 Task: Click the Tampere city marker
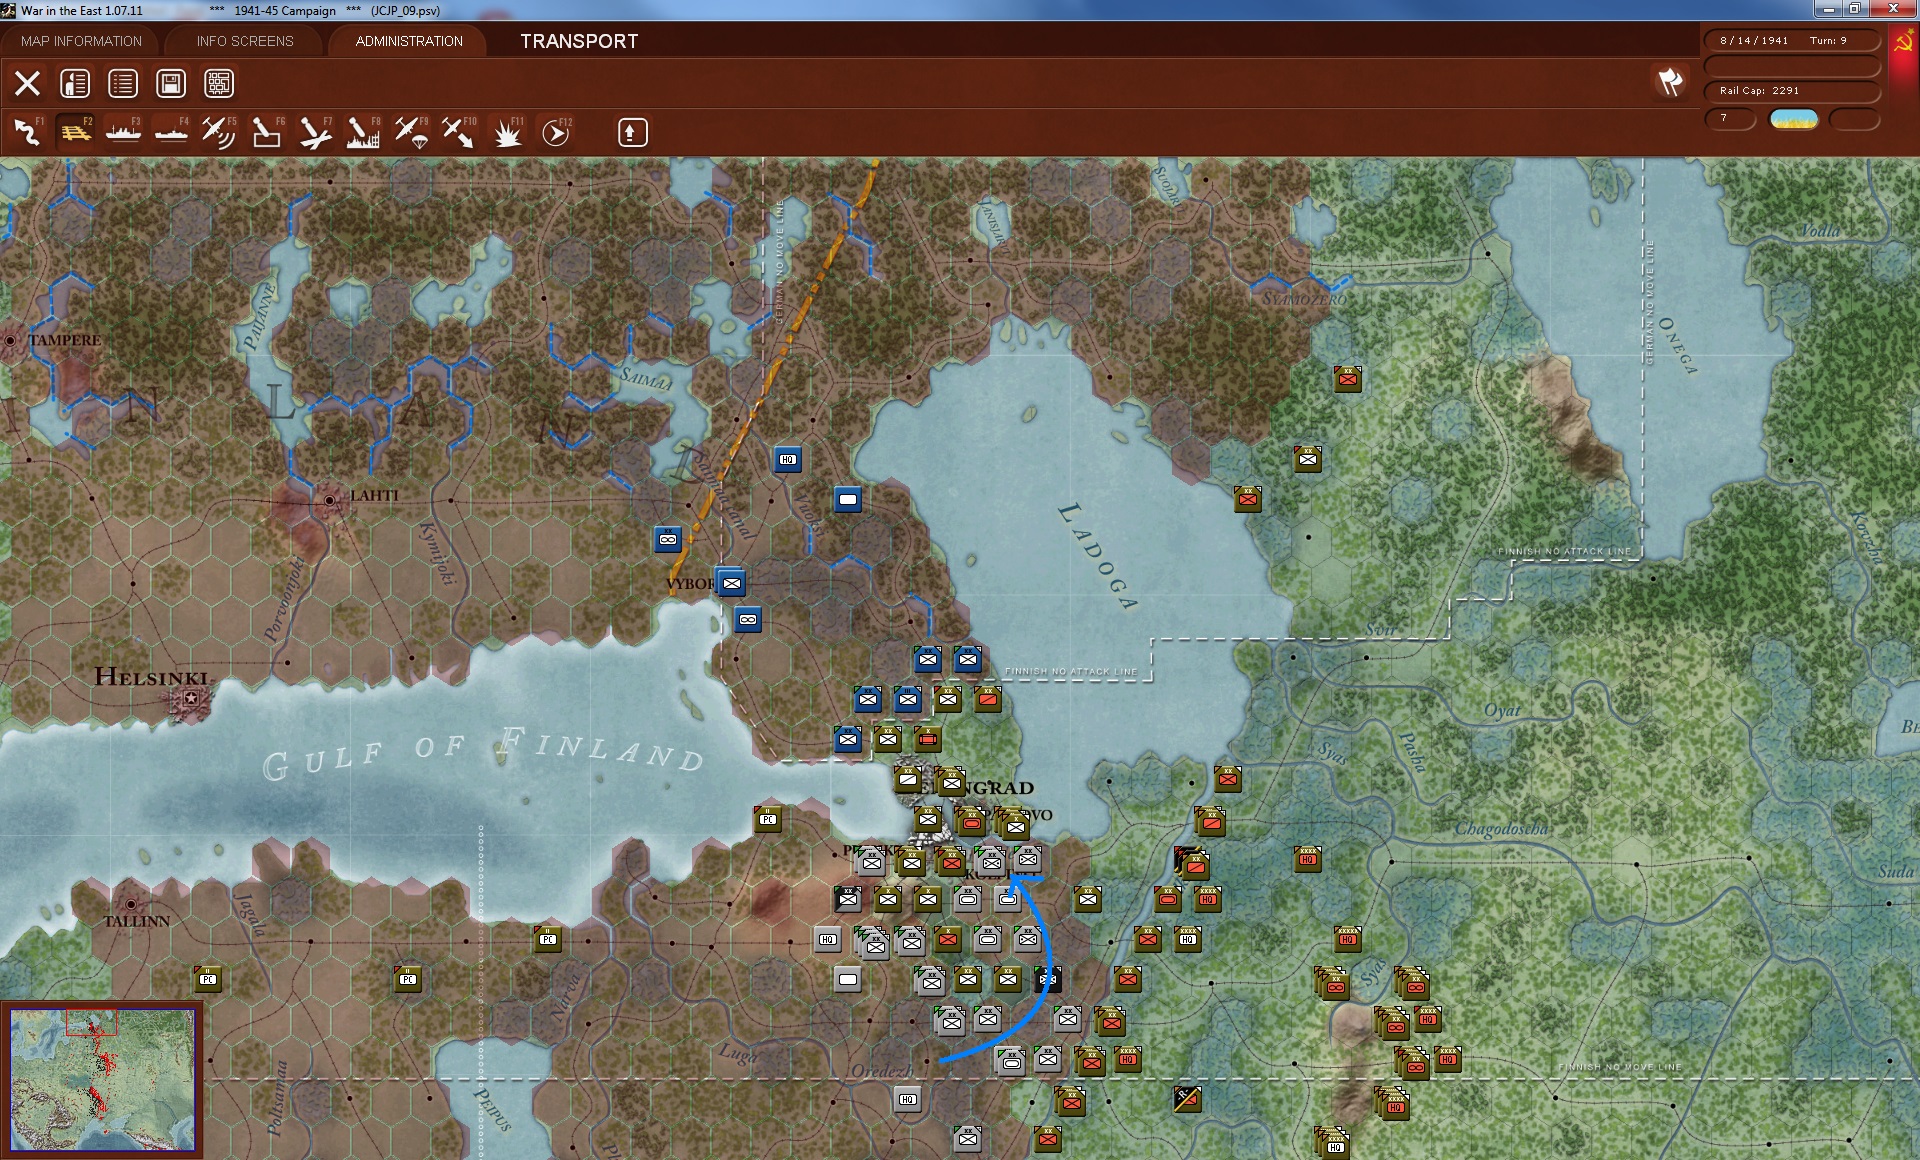10,340
